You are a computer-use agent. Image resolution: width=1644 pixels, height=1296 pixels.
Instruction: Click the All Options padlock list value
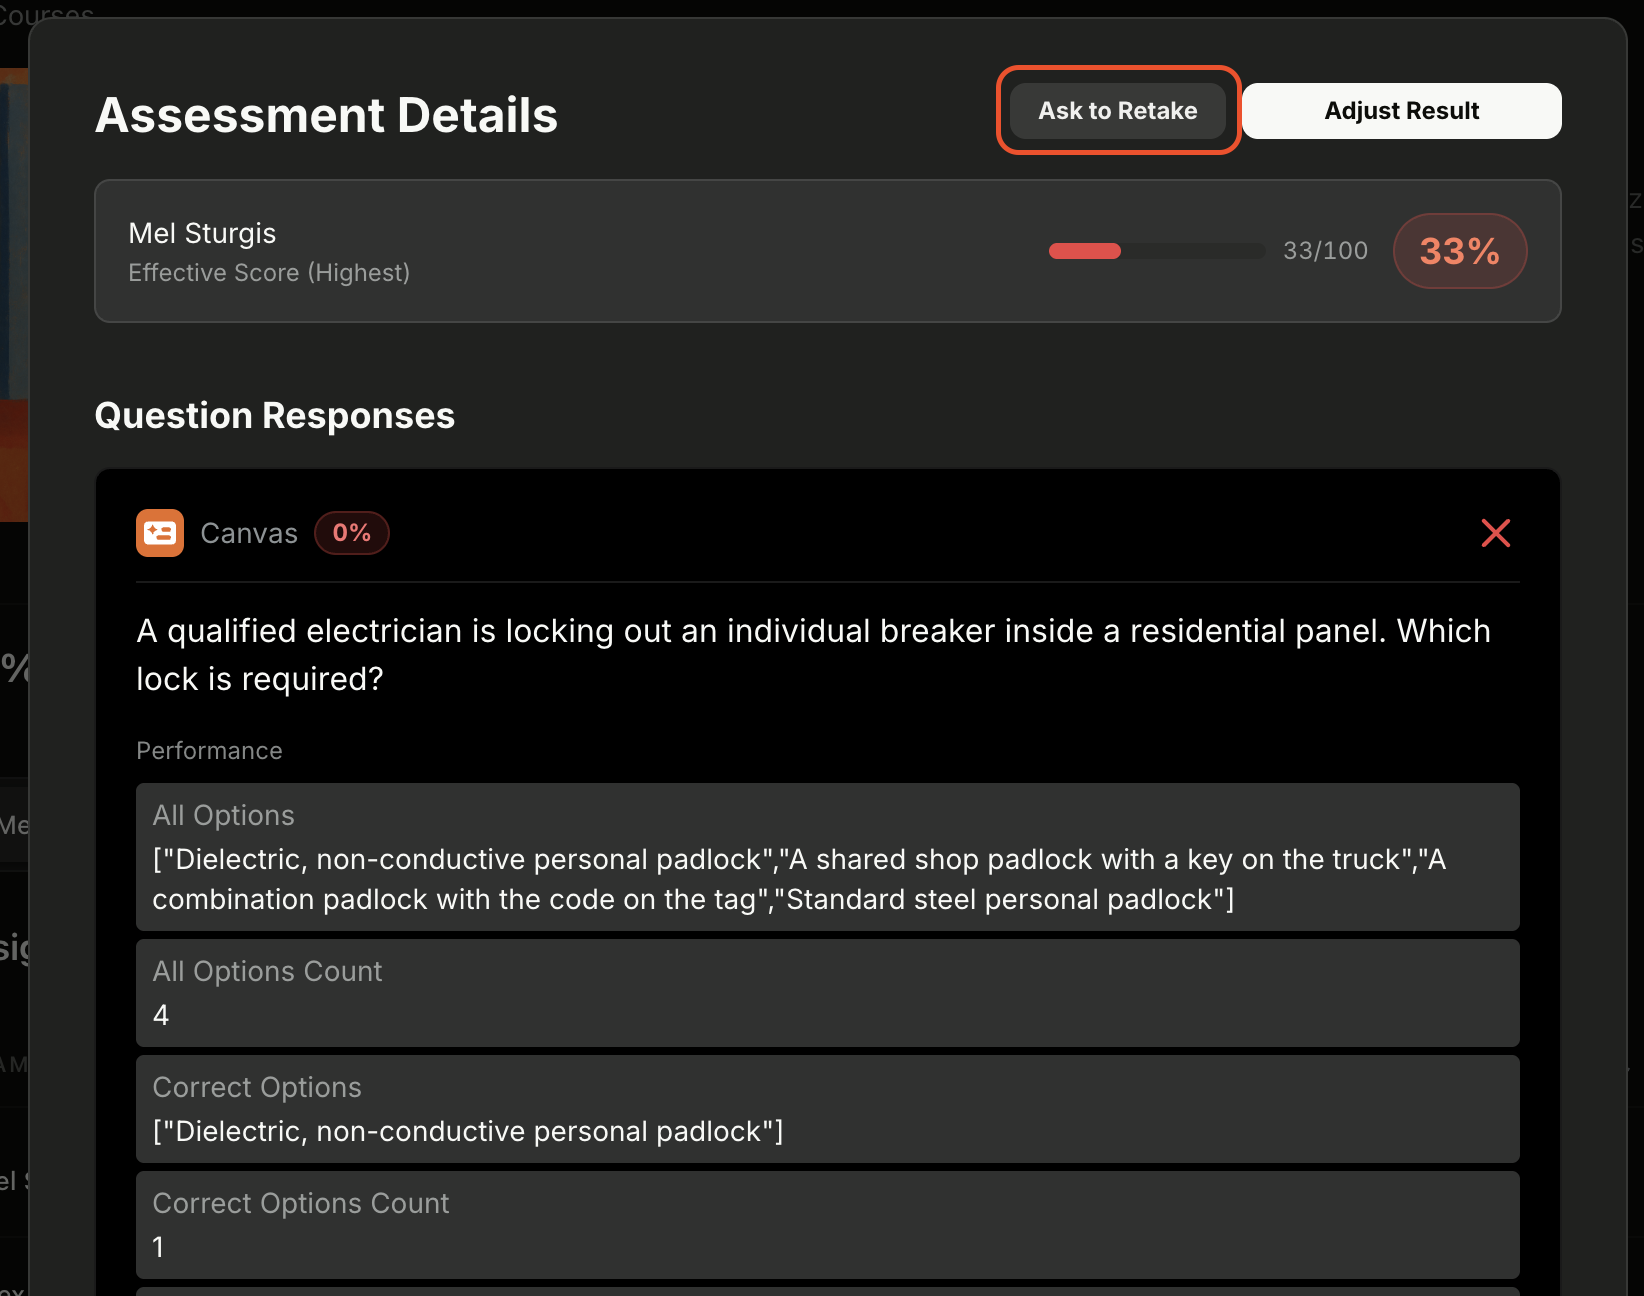(799, 879)
